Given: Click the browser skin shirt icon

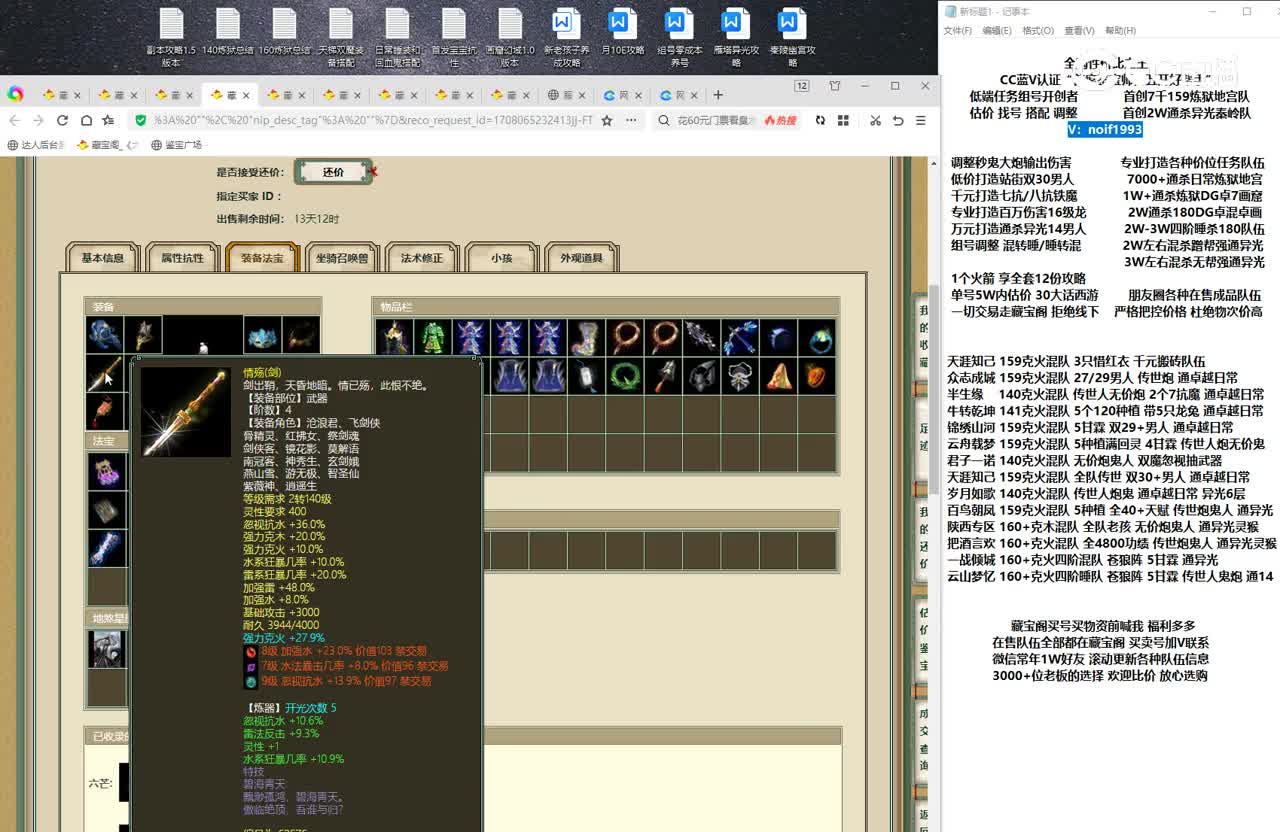Looking at the screenshot, I should 835,87.
